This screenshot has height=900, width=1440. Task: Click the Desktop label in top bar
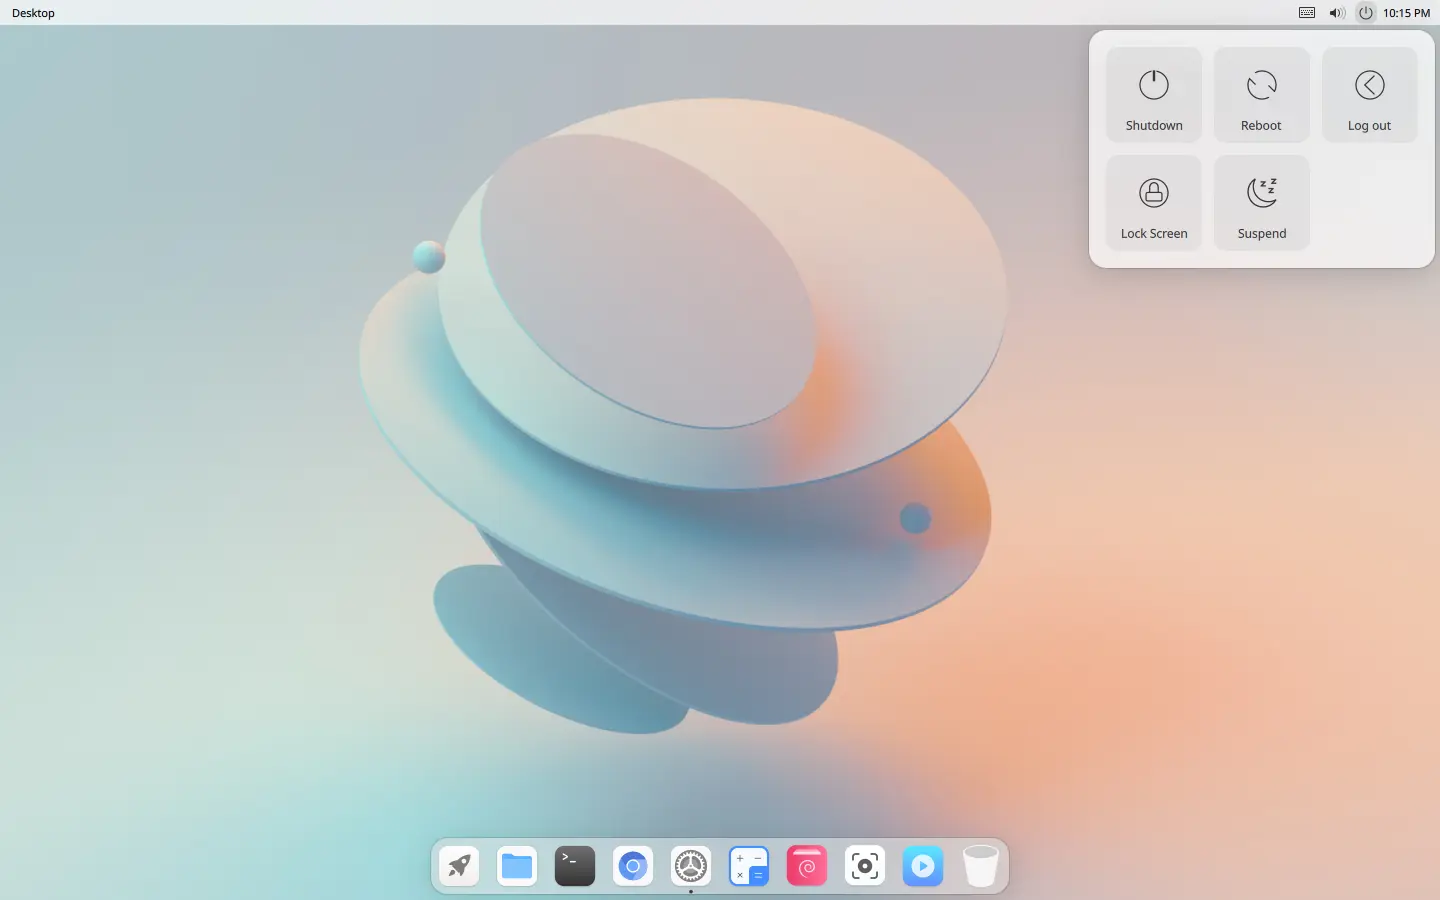[34, 13]
